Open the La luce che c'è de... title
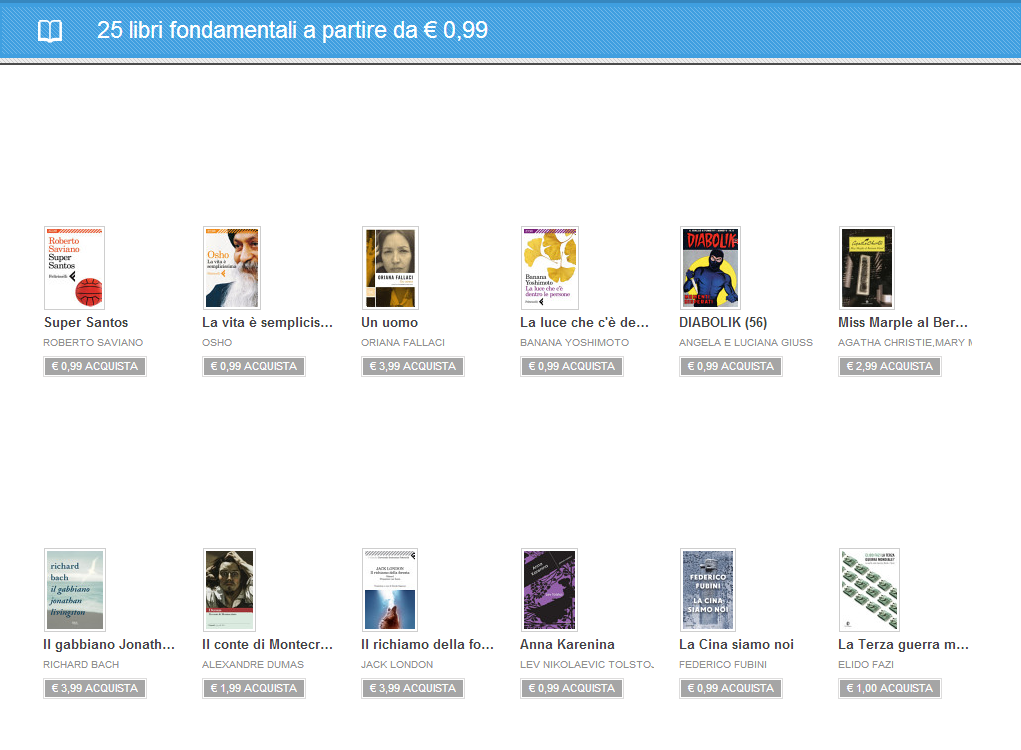The height and width of the screenshot is (750, 1021). pos(584,322)
